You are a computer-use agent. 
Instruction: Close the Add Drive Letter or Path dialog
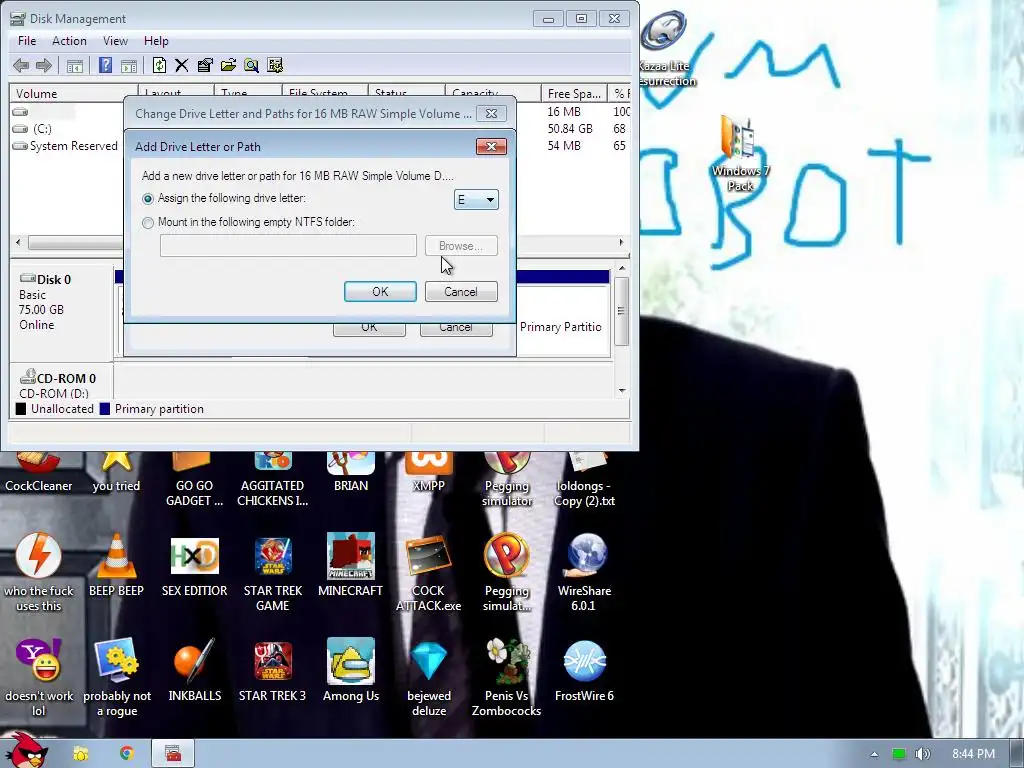tap(491, 146)
